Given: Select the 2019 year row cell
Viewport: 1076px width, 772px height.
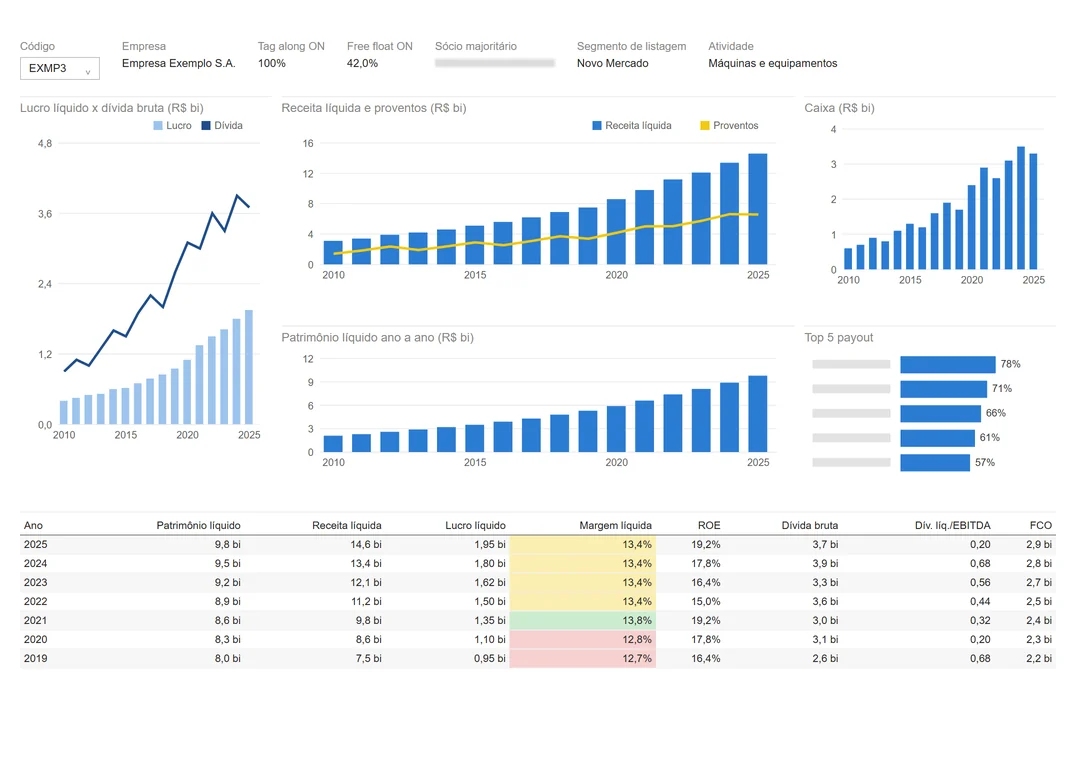Looking at the screenshot, I should (x=36, y=659).
